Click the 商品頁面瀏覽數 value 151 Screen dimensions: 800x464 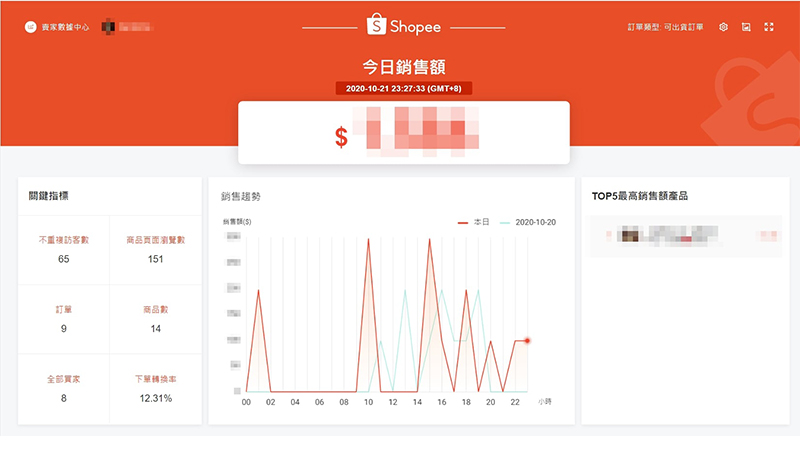coord(156,259)
